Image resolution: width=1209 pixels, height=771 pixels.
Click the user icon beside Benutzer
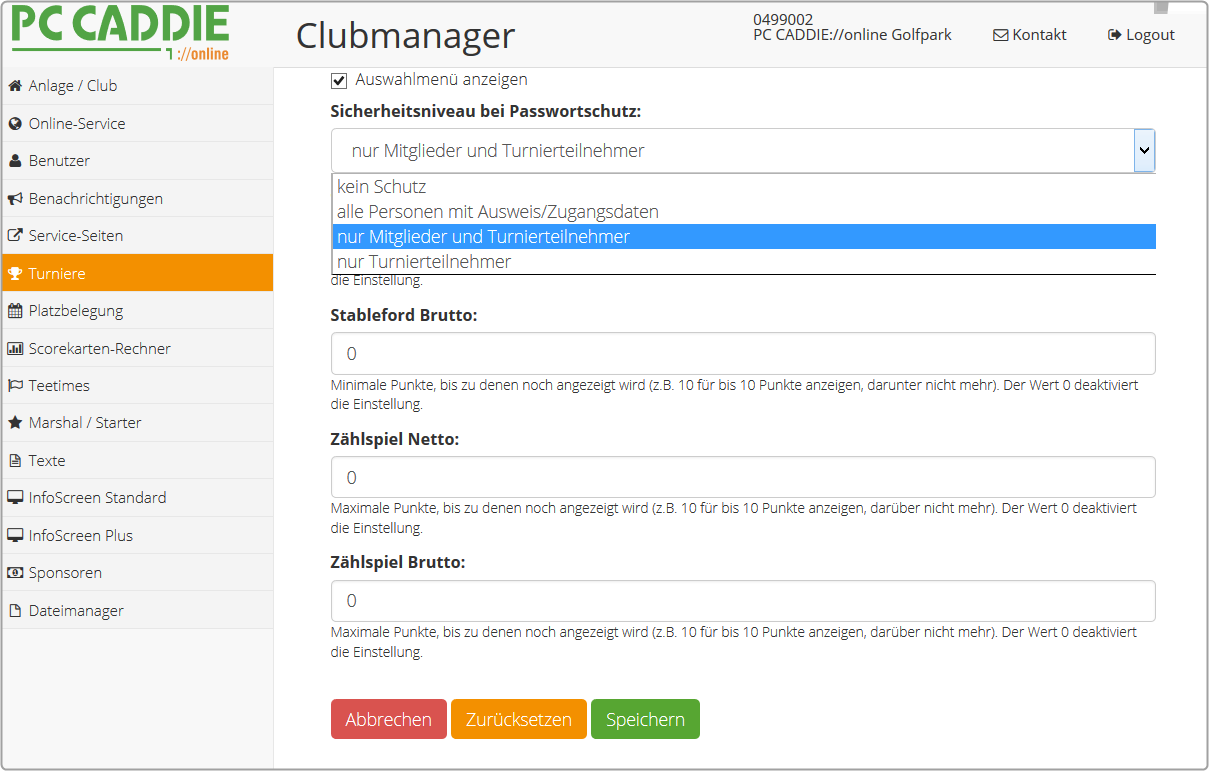pyautogui.click(x=15, y=161)
